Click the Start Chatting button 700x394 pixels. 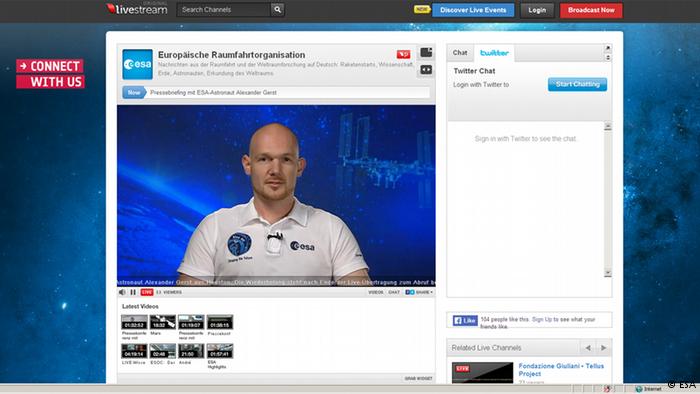(577, 84)
